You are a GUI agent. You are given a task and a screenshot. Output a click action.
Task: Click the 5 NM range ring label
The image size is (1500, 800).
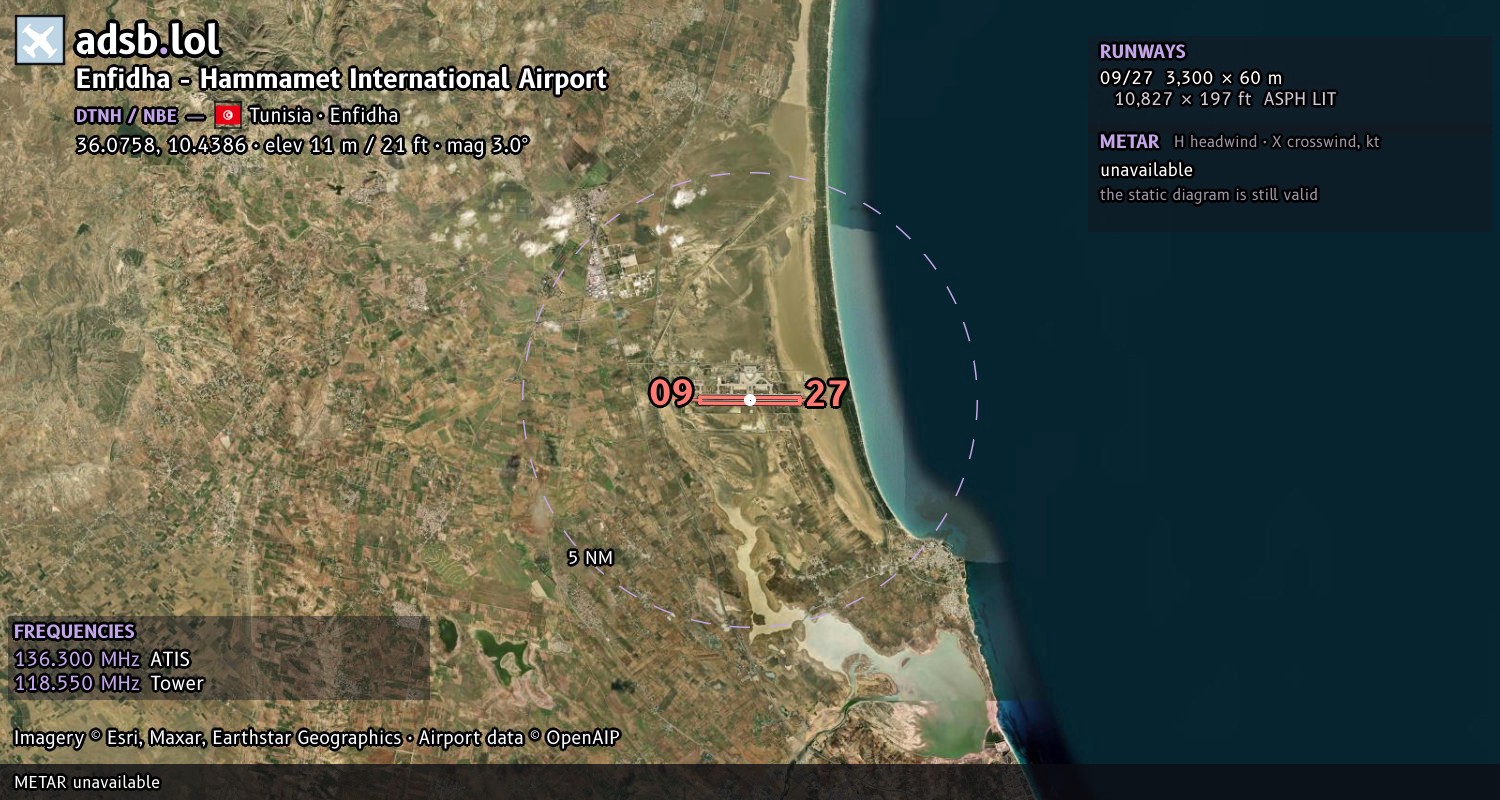590,558
